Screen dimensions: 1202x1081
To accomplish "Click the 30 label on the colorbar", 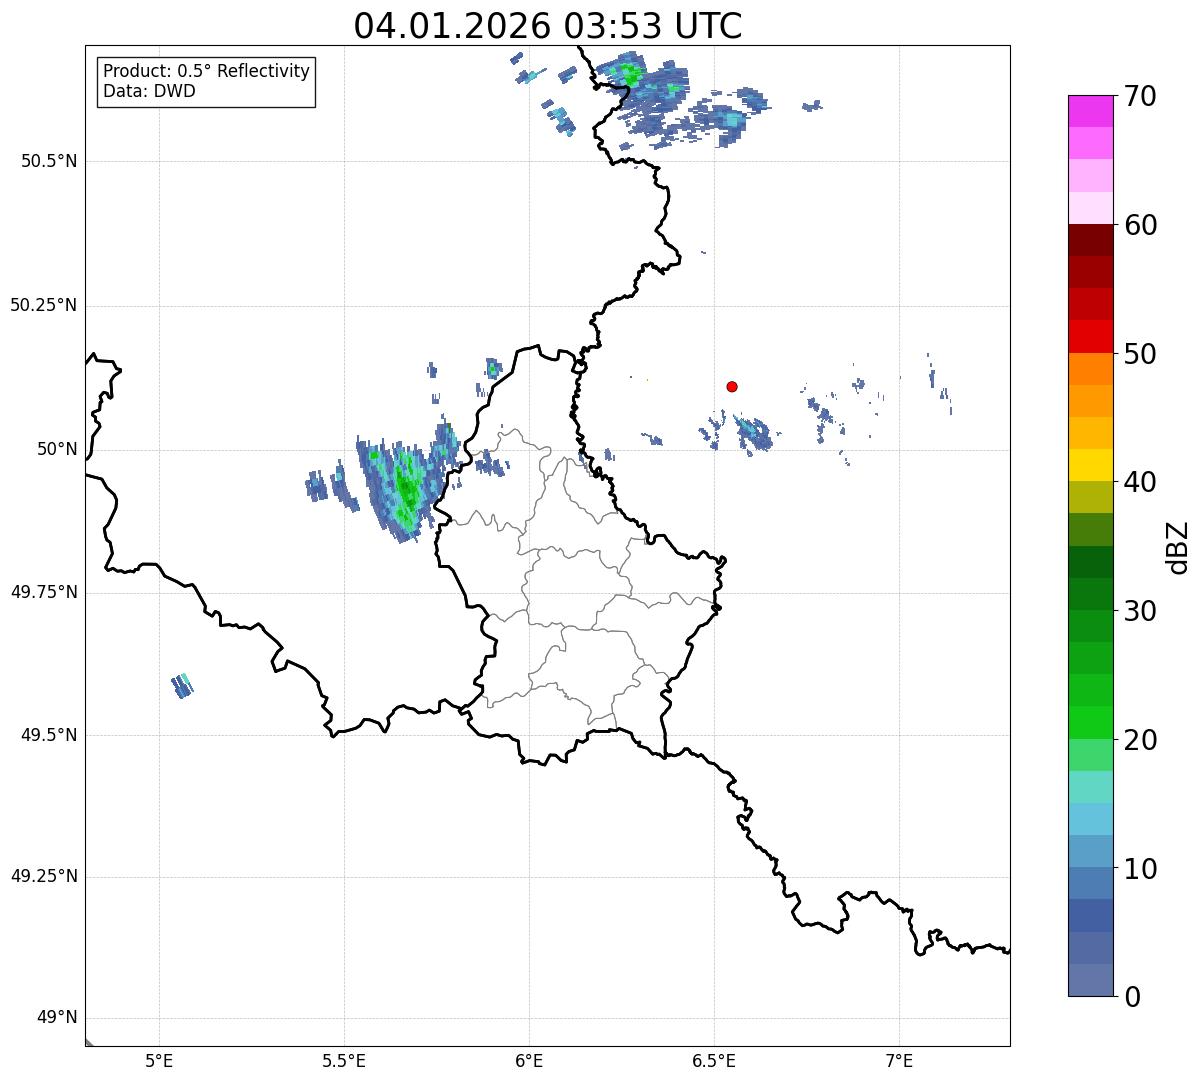I will tap(1140, 611).
